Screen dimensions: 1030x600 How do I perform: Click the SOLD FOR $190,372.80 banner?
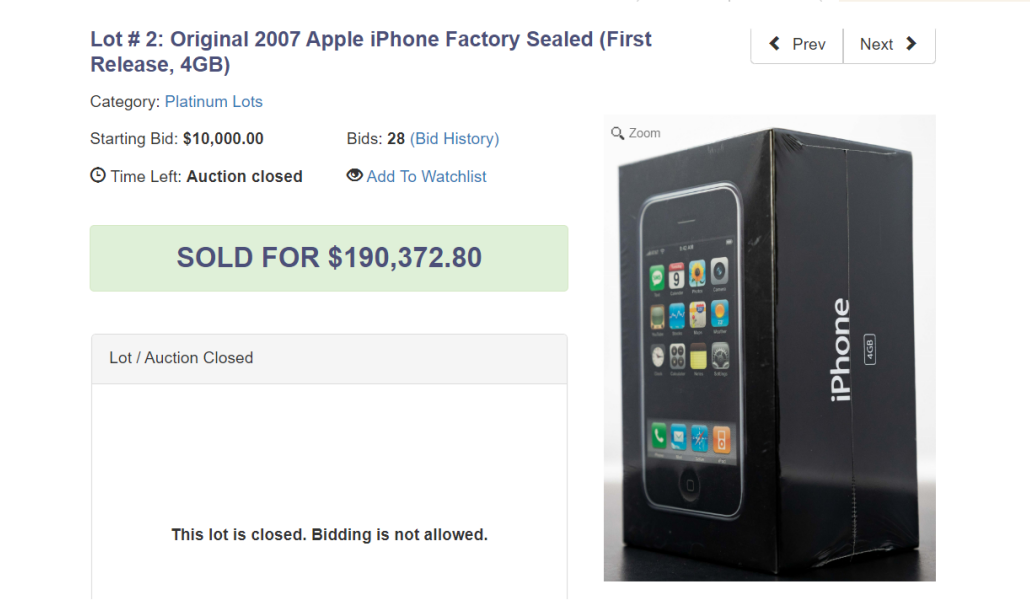(329, 258)
